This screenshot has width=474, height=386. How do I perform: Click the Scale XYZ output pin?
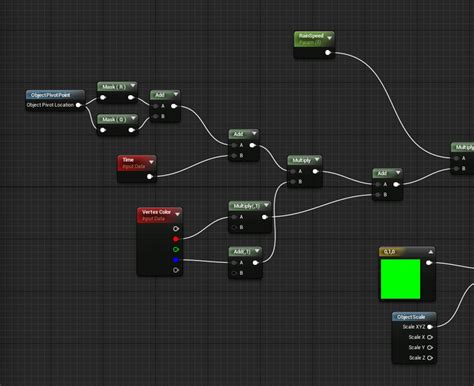click(430, 327)
